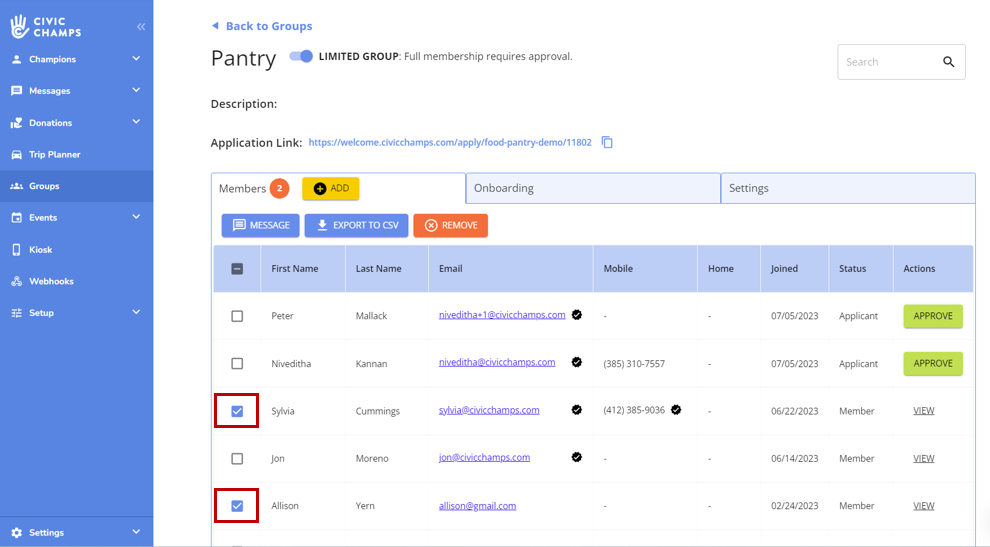Click the Civic Champs logo

pyautogui.click(x=47, y=27)
